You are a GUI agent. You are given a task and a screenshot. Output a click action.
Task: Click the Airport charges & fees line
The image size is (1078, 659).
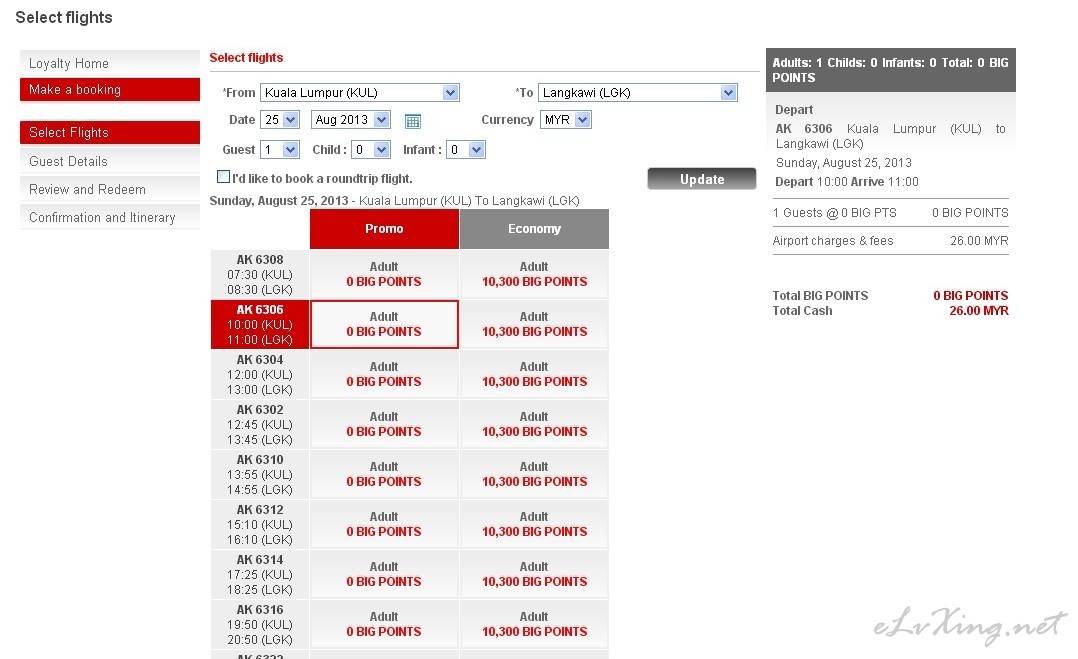[x=890, y=241]
